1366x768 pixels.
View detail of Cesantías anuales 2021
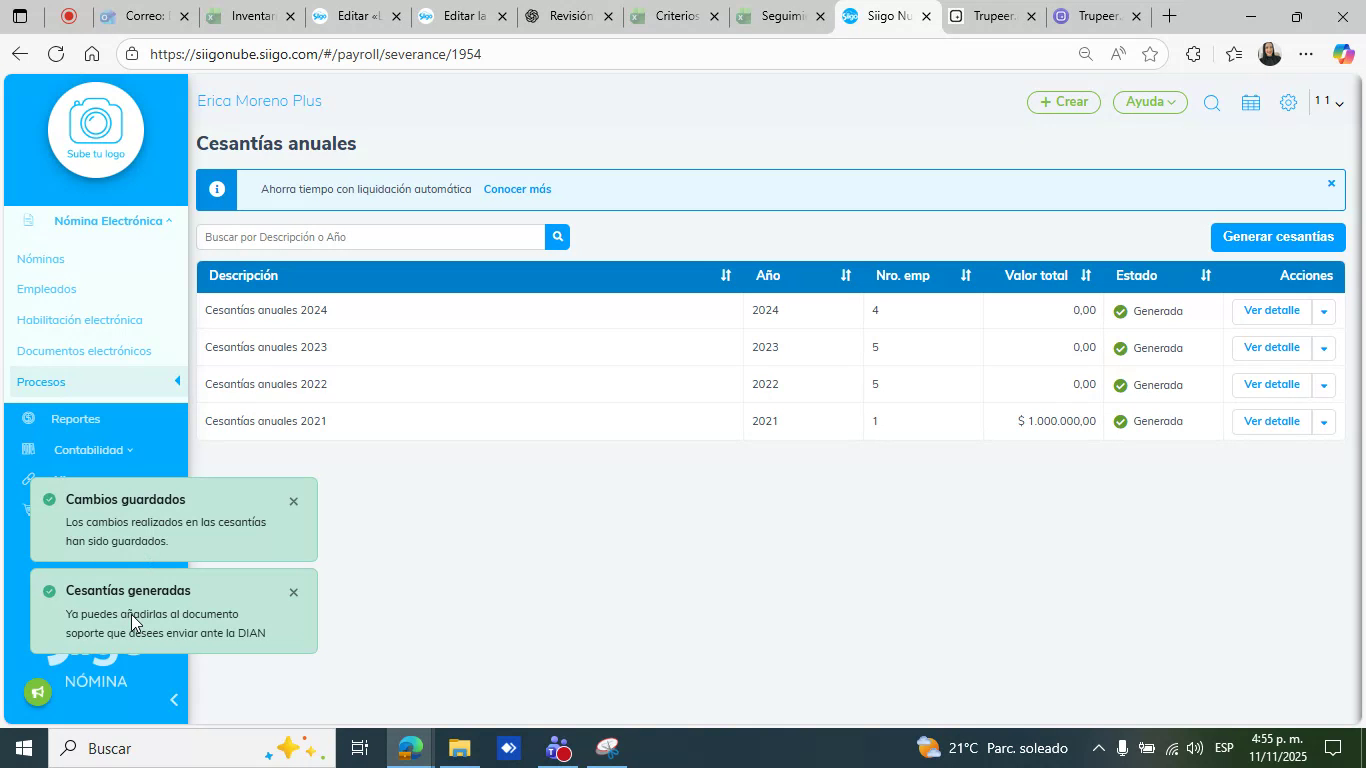(1271, 422)
